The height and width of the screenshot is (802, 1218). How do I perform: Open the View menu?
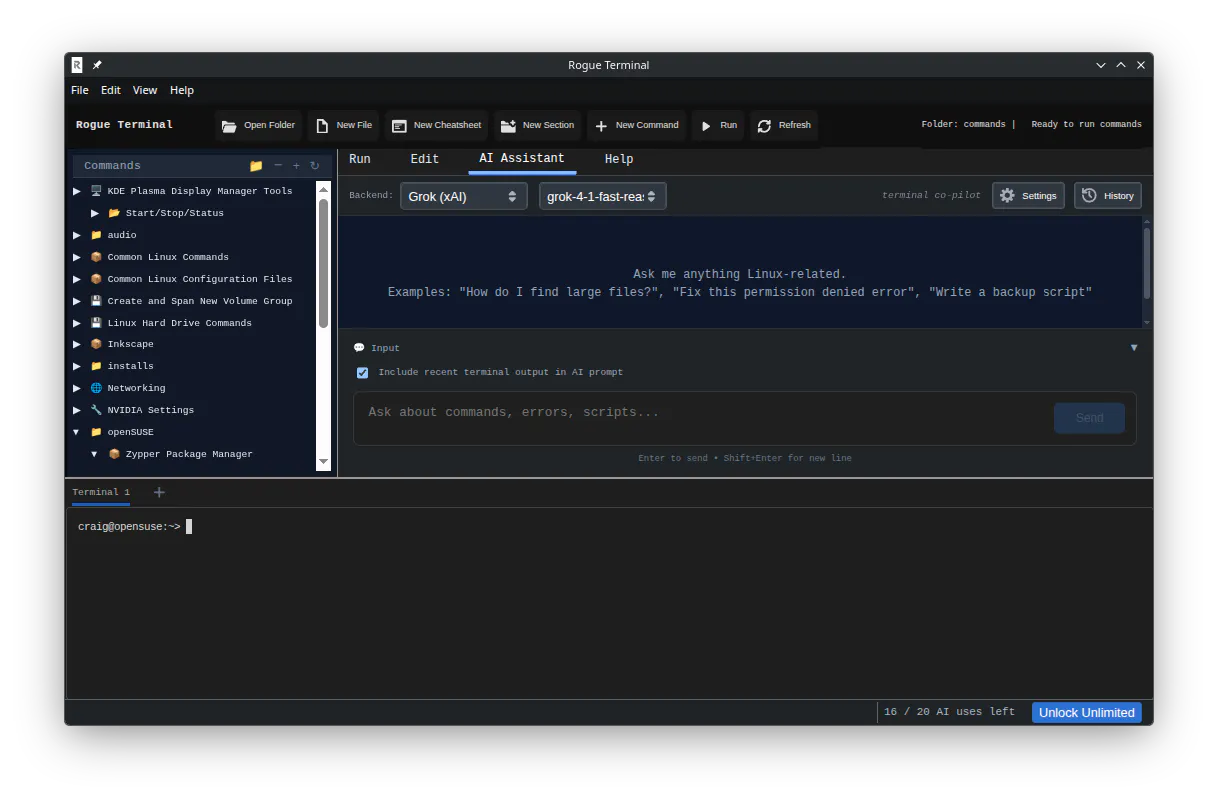point(145,90)
